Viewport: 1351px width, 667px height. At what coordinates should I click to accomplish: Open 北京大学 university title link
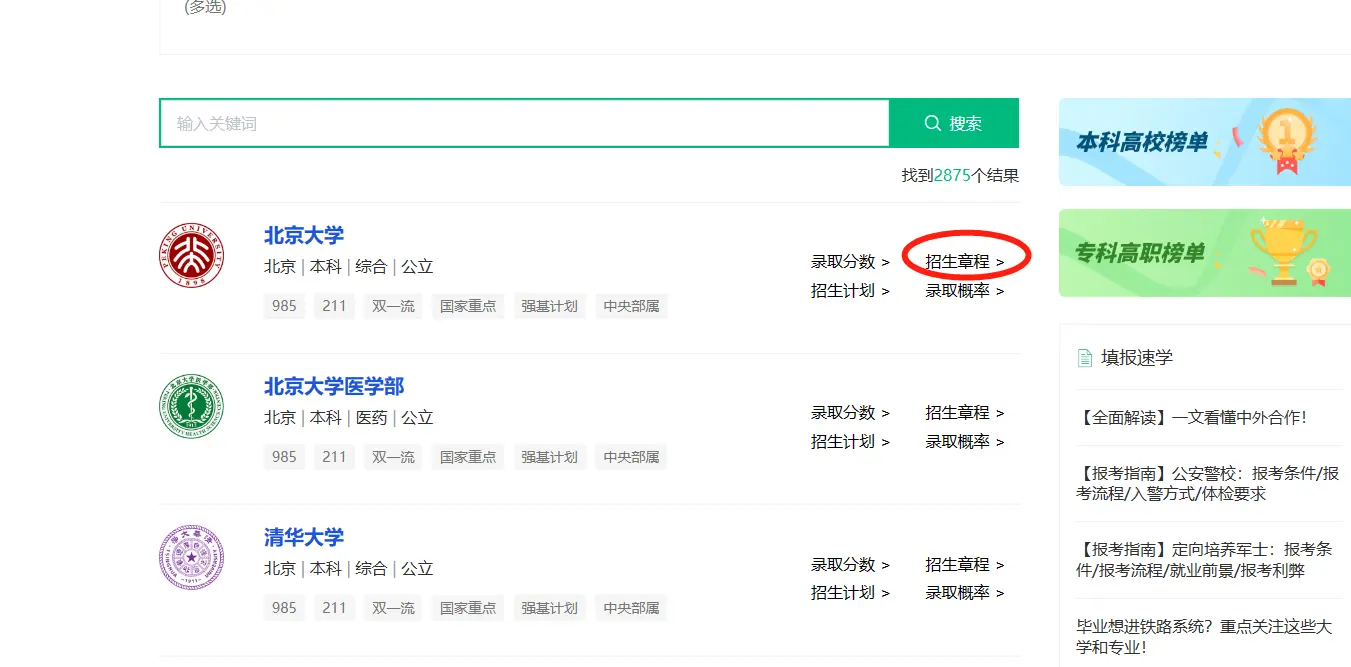click(304, 236)
